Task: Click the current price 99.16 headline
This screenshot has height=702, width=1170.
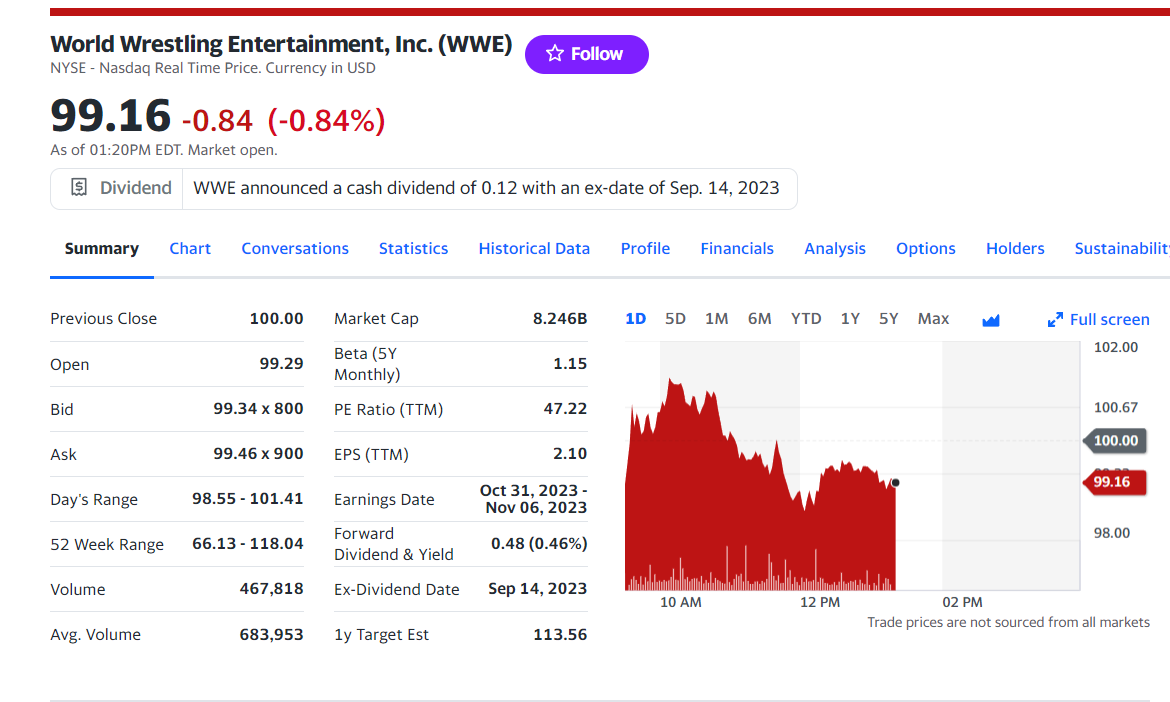Action: pyautogui.click(x=110, y=116)
